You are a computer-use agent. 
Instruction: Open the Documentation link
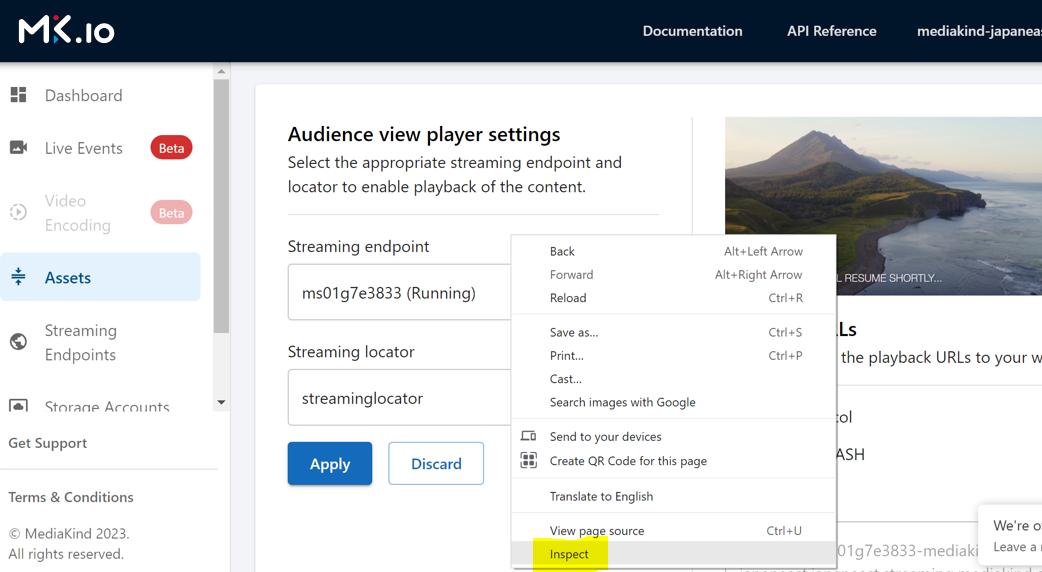[692, 31]
